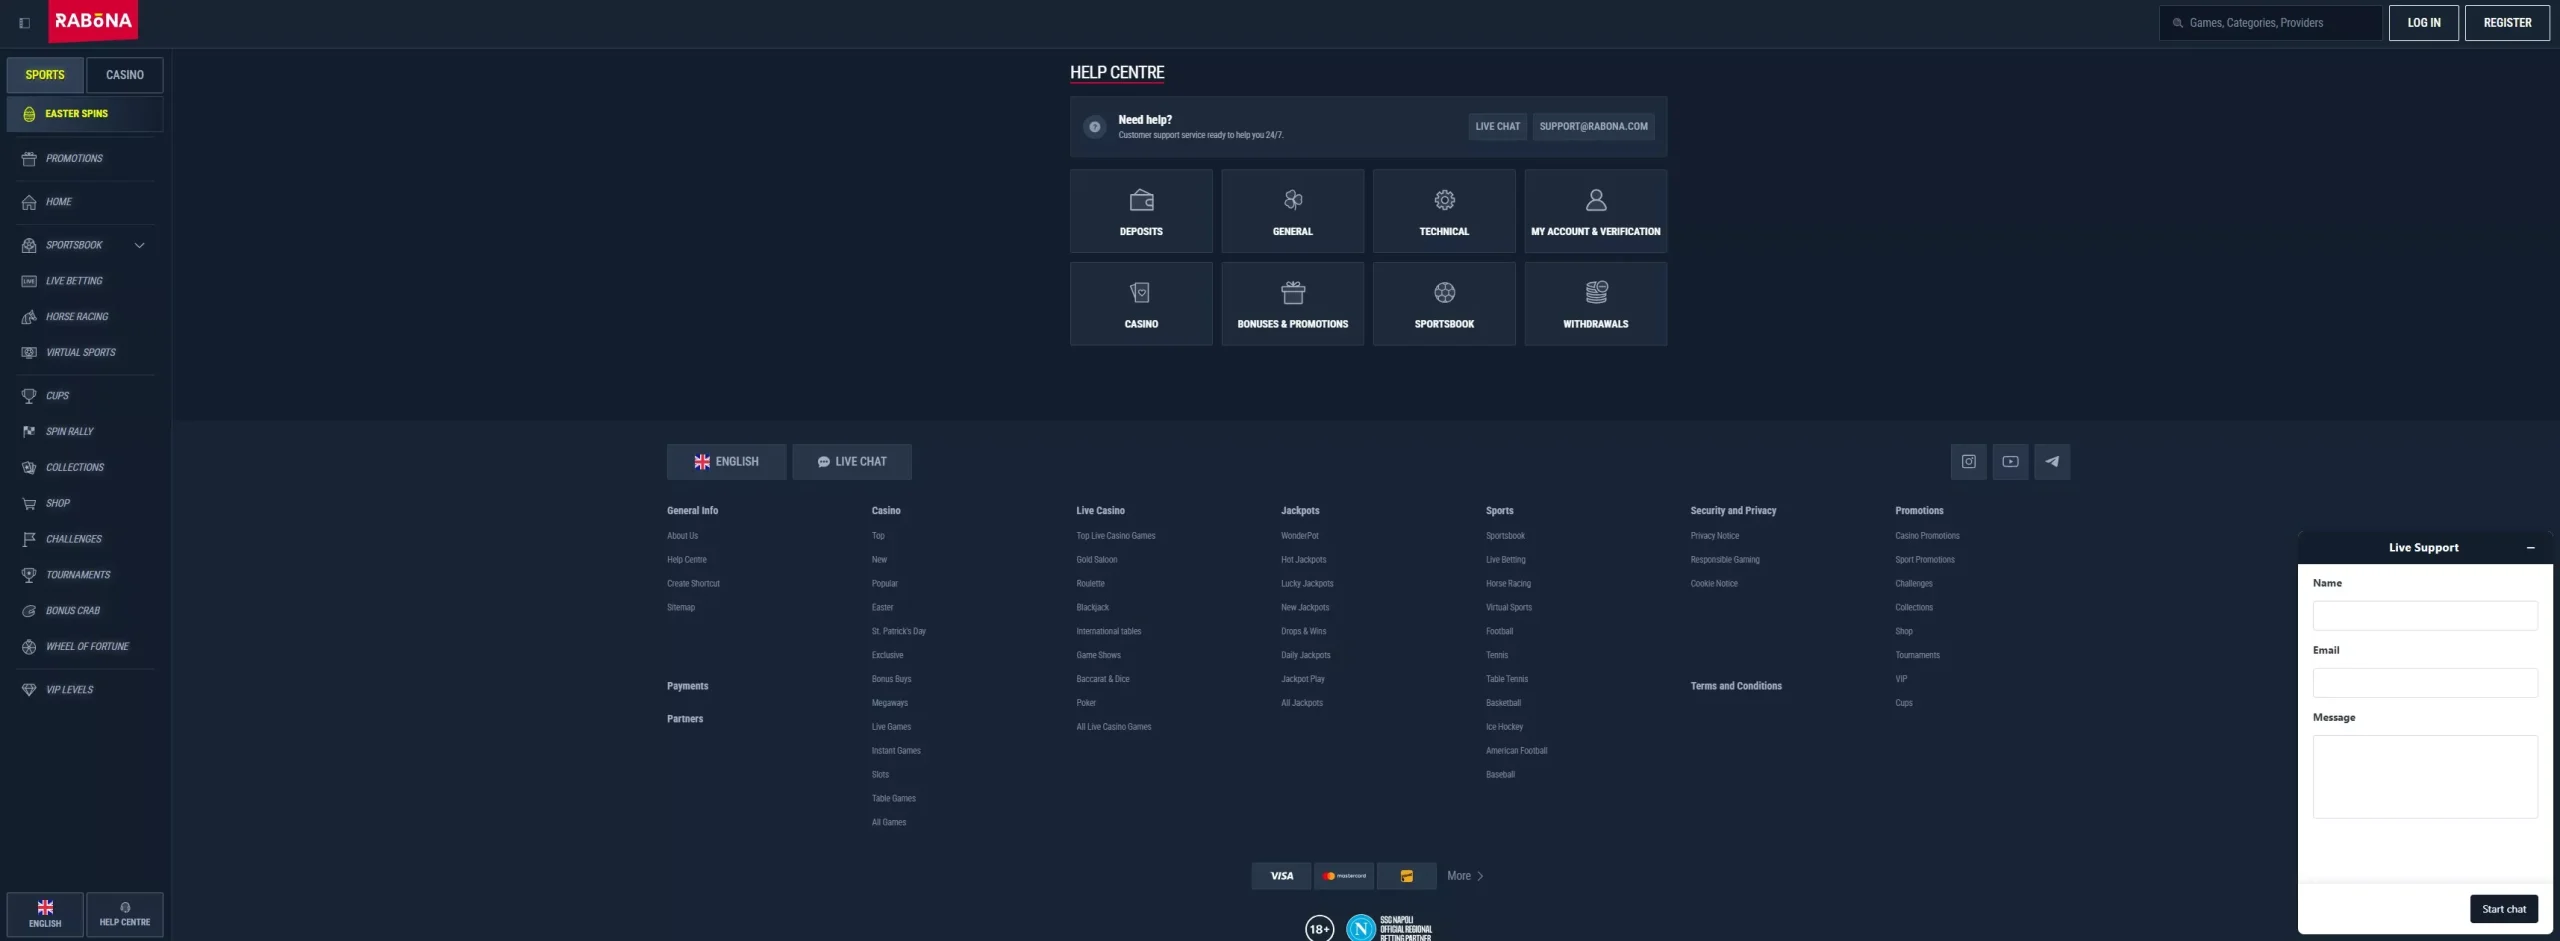The height and width of the screenshot is (941, 2560).
Task: Open Spin Rally in the sidebar
Action: pyautogui.click(x=85, y=432)
